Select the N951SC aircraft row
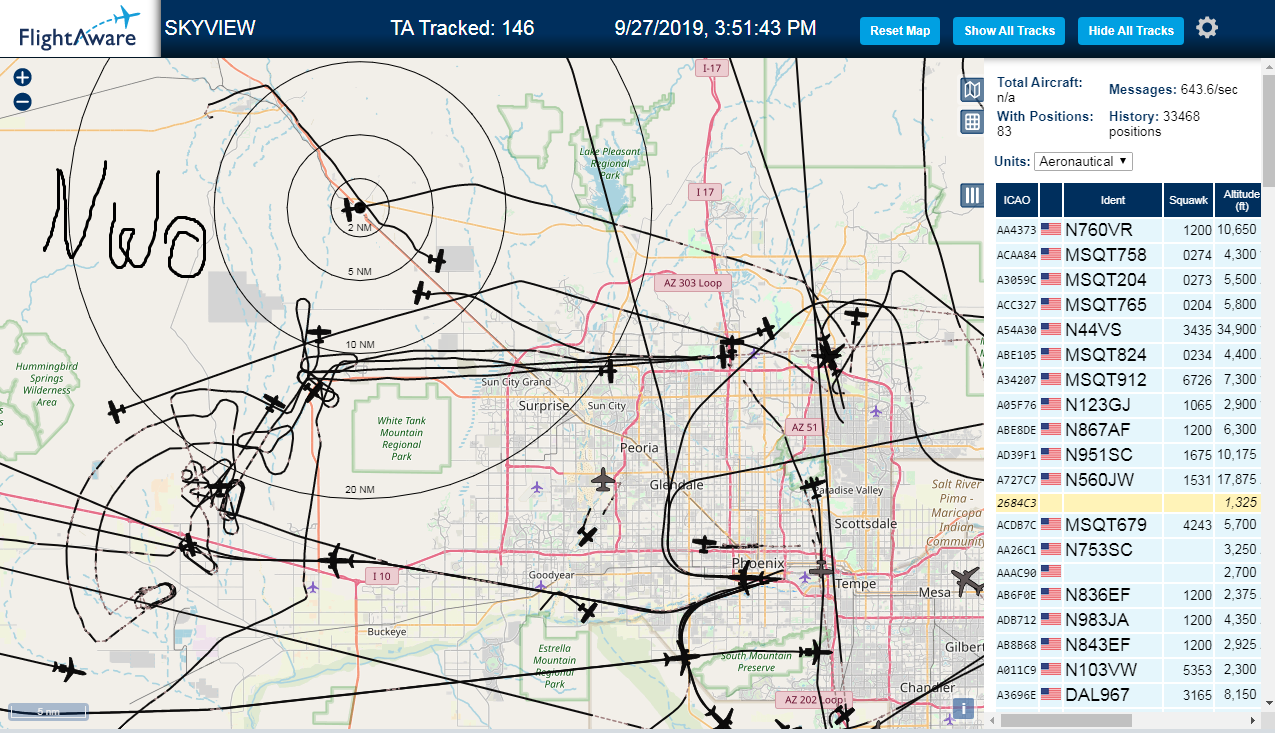This screenshot has height=733, width=1275. (1128, 454)
